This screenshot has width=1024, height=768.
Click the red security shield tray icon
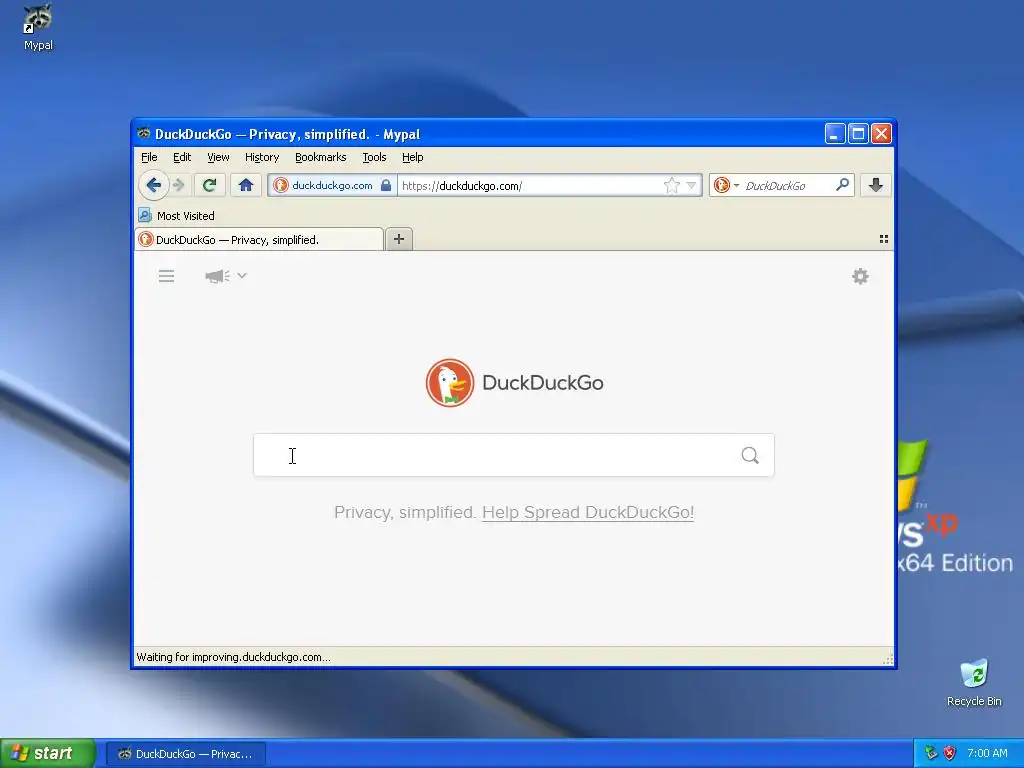pyautogui.click(x=950, y=754)
